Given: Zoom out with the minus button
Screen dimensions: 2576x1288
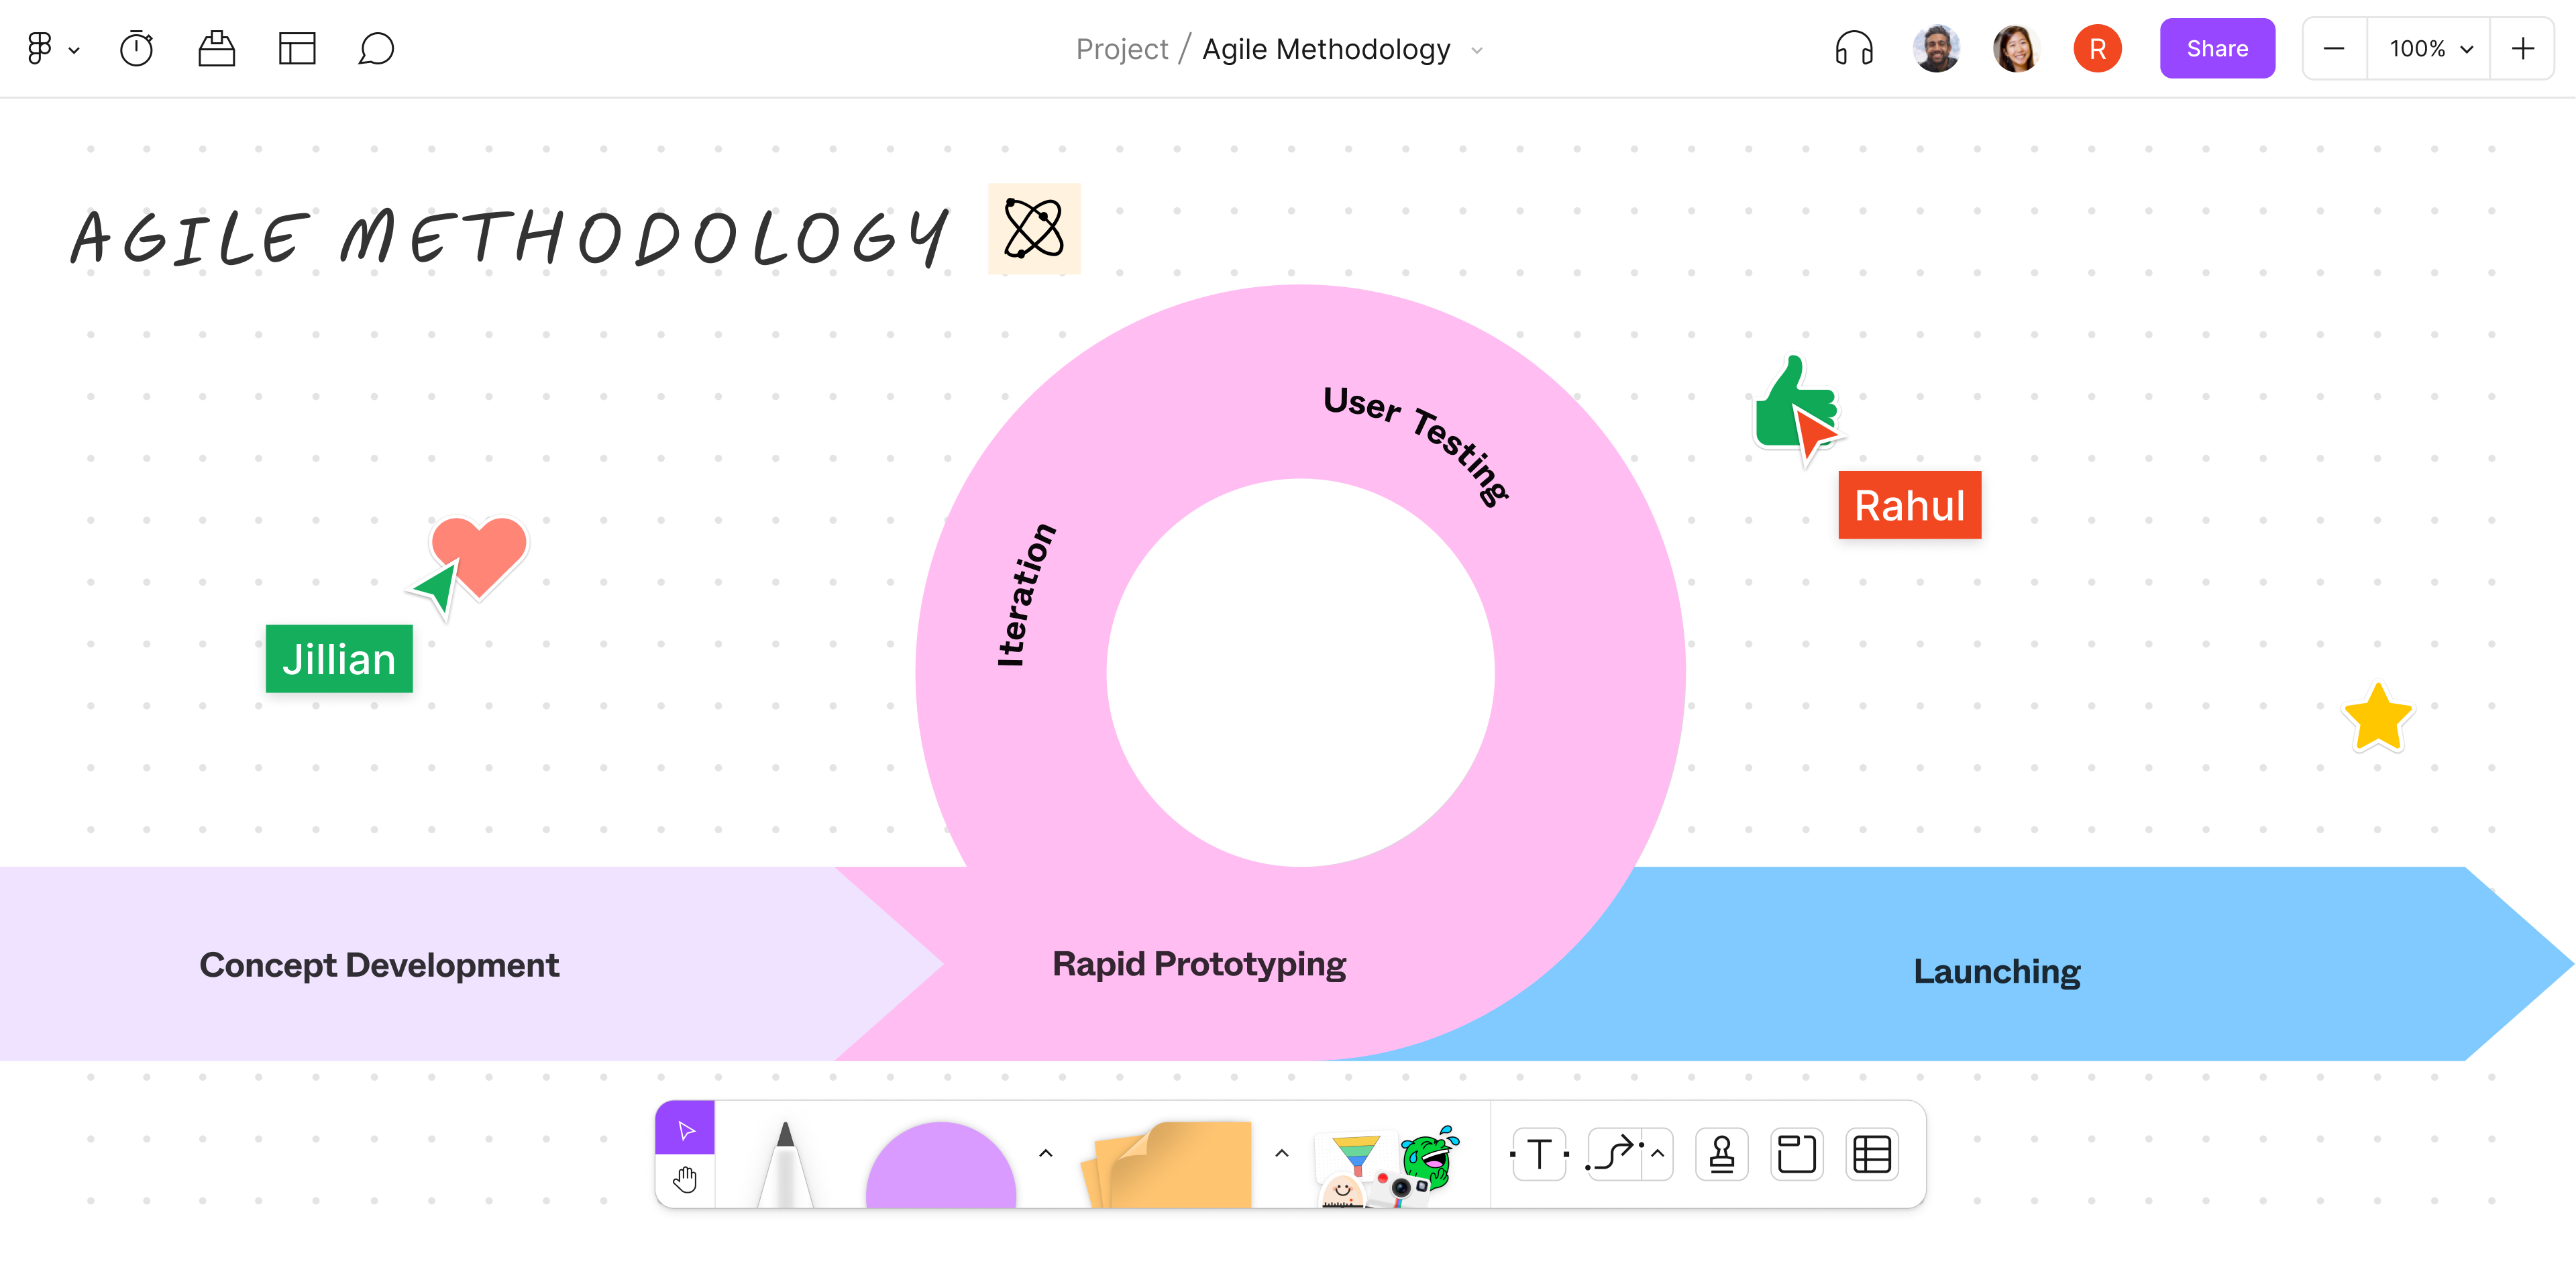Looking at the screenshot, I should pos(2334,48).
